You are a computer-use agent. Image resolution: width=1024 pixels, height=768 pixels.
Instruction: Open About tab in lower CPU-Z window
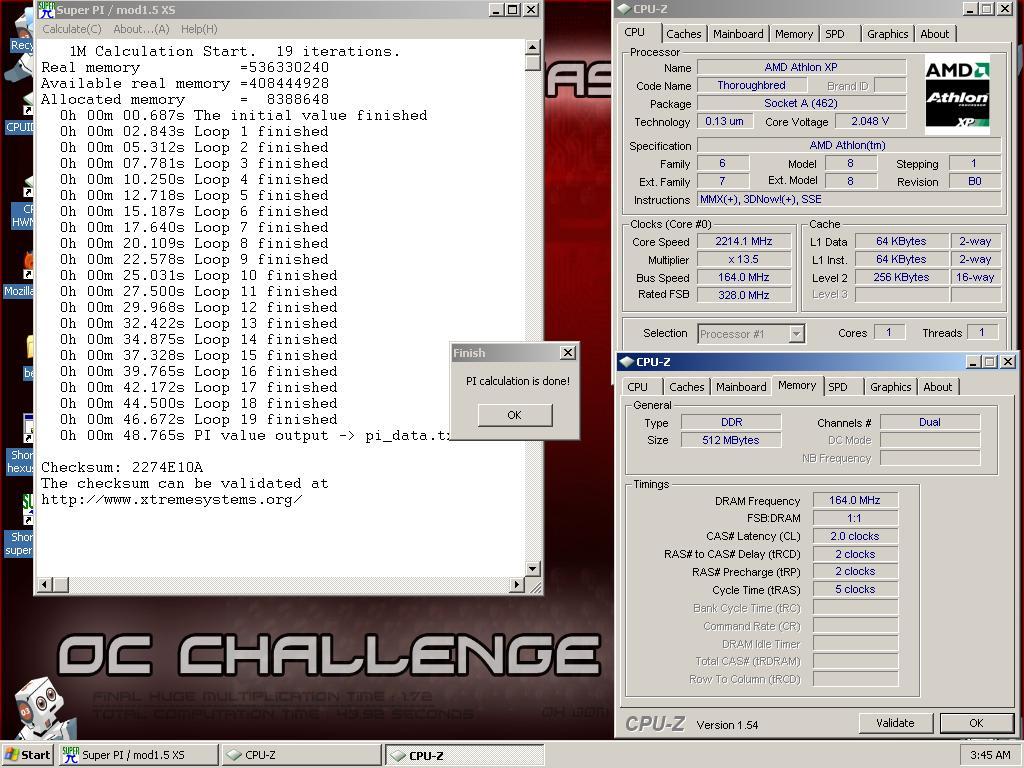pyautogui.click(x=938, y=387)
